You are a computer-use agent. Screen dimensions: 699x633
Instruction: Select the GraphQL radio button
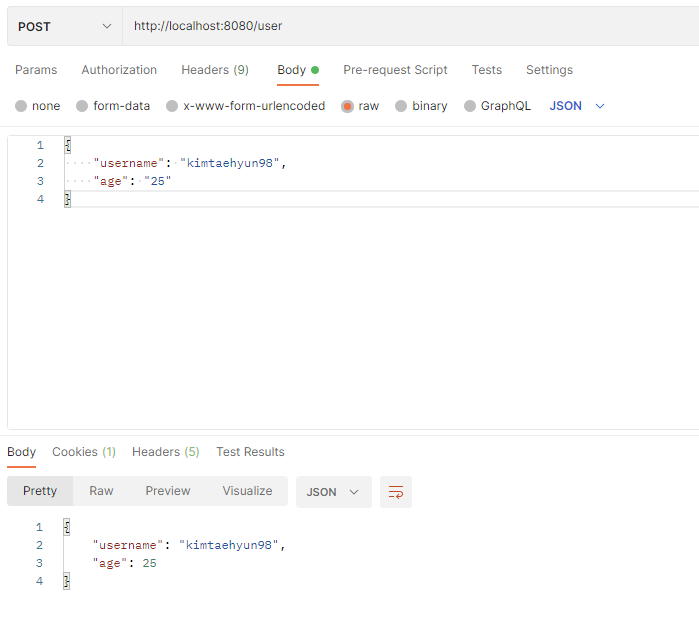470,106
